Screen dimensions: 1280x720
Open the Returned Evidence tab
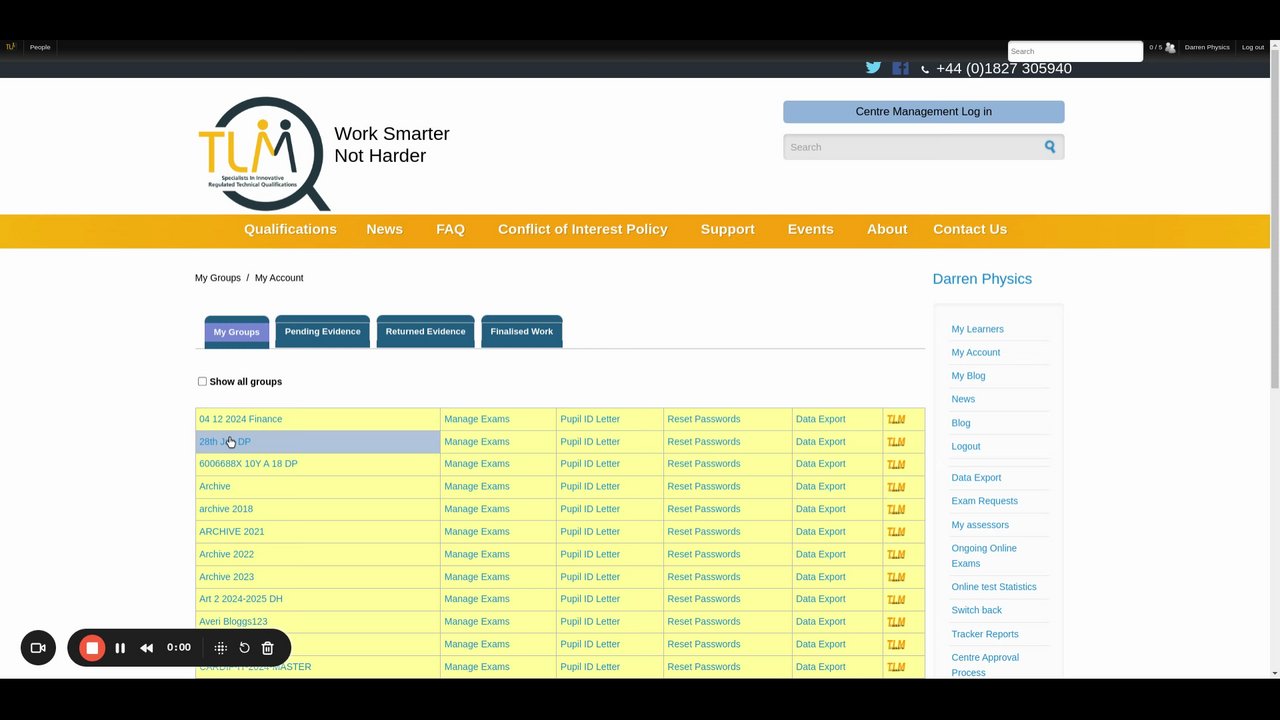tap(425, 331)
